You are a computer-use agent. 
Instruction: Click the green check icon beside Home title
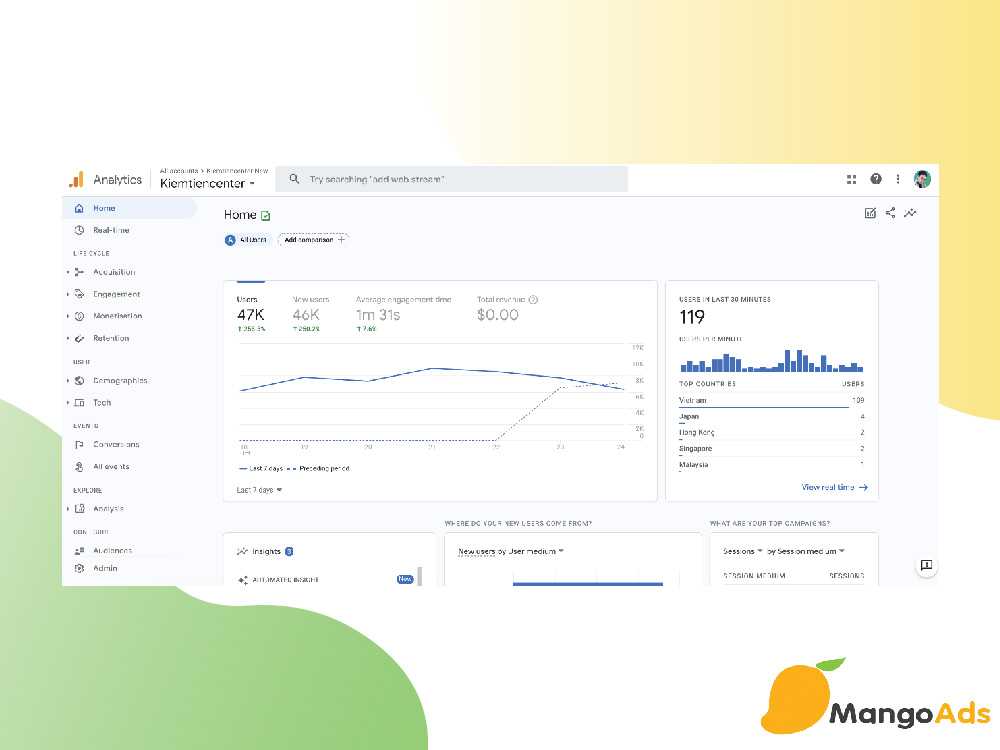tap(266, 216)
